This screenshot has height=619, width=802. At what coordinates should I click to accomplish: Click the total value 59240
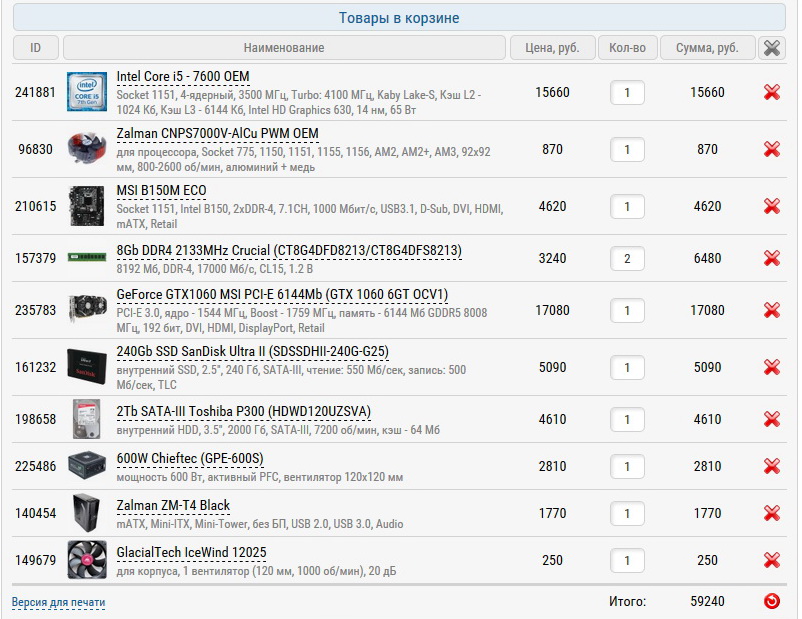coord(707,601)
